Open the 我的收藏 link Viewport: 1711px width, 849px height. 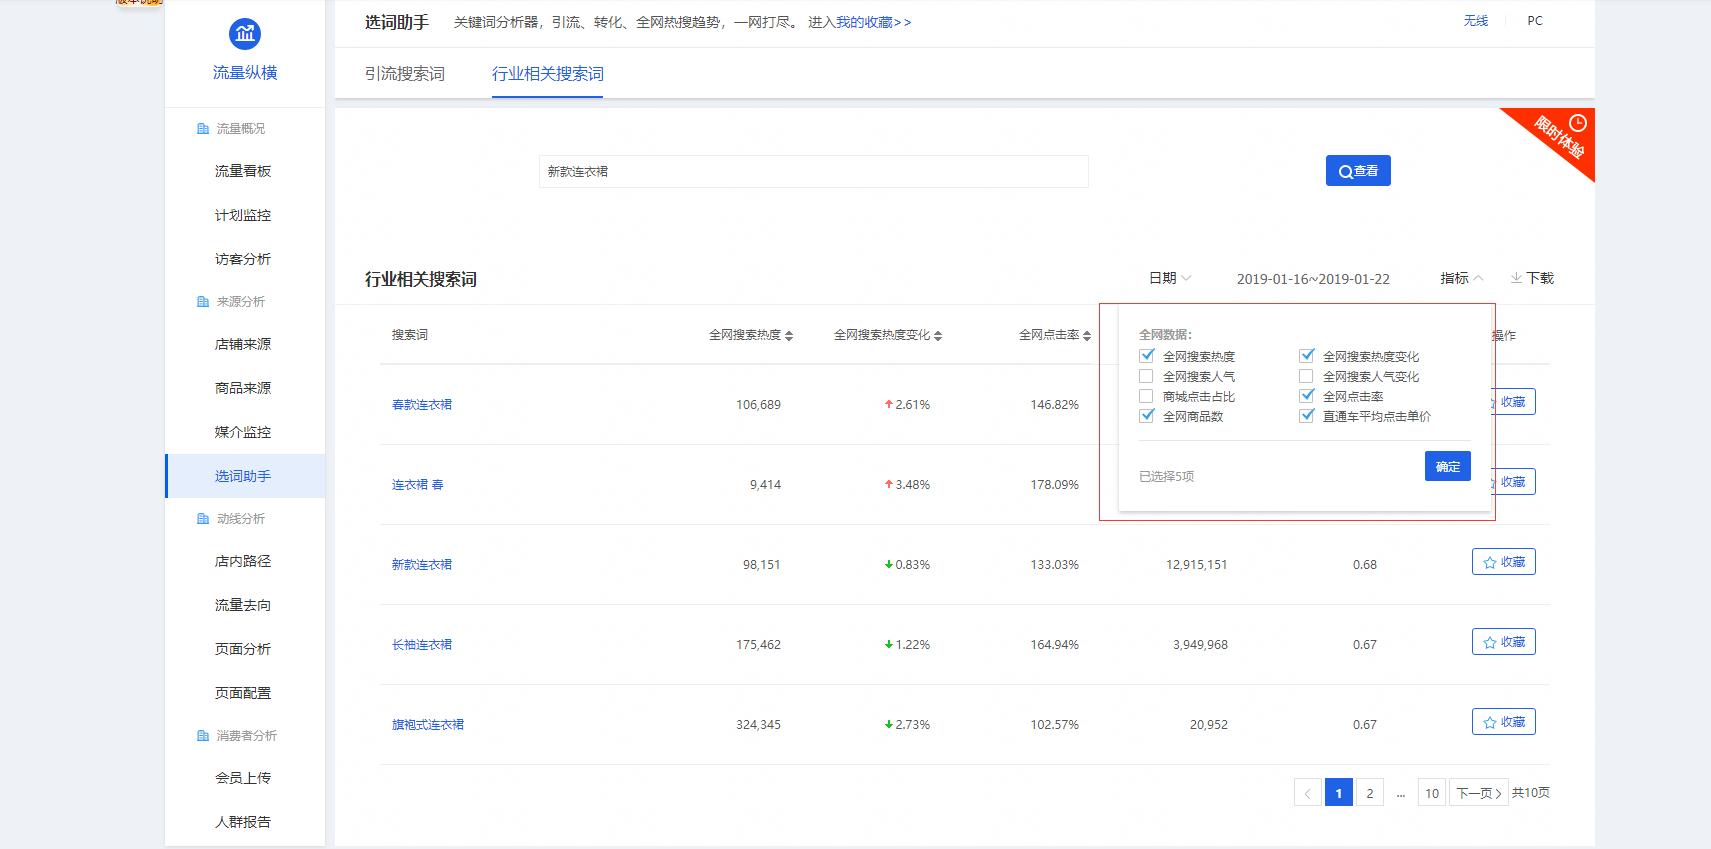[874, 22]
